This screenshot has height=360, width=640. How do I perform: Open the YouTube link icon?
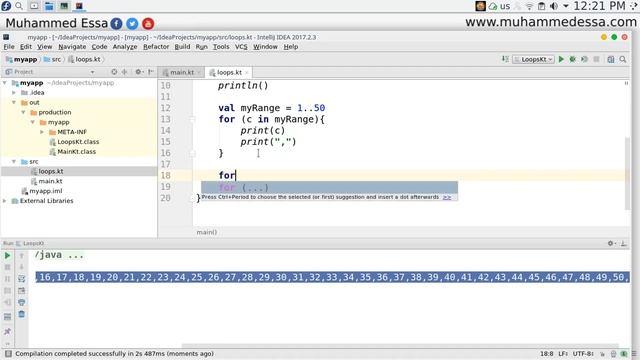(x=148, y=24)
